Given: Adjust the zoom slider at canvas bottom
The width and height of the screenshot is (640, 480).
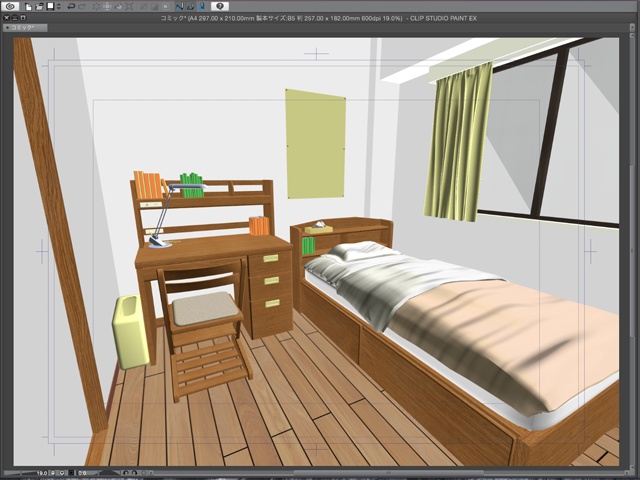Looking at the screenshot, I should tap(20, 473).
